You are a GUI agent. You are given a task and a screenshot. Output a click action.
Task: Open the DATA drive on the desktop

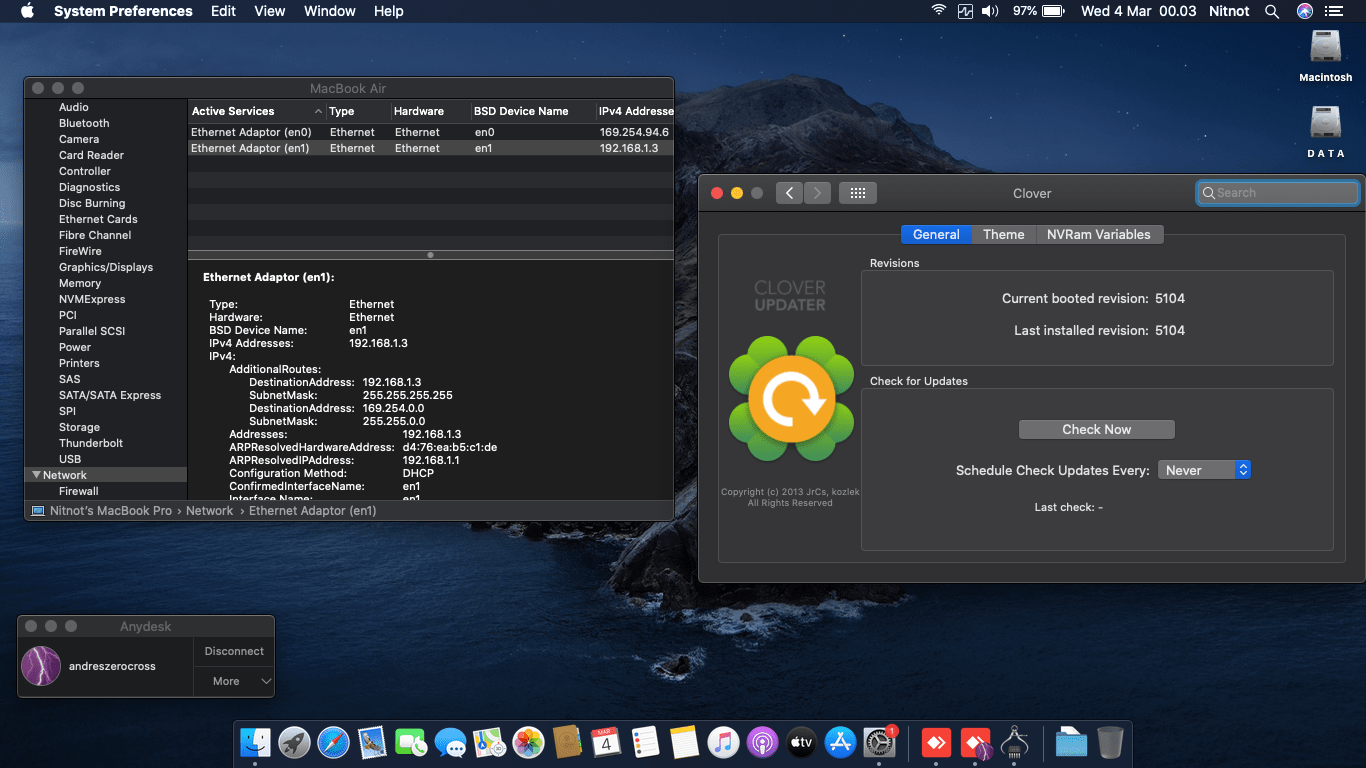pyautogui.click(x=1326, y=132)
